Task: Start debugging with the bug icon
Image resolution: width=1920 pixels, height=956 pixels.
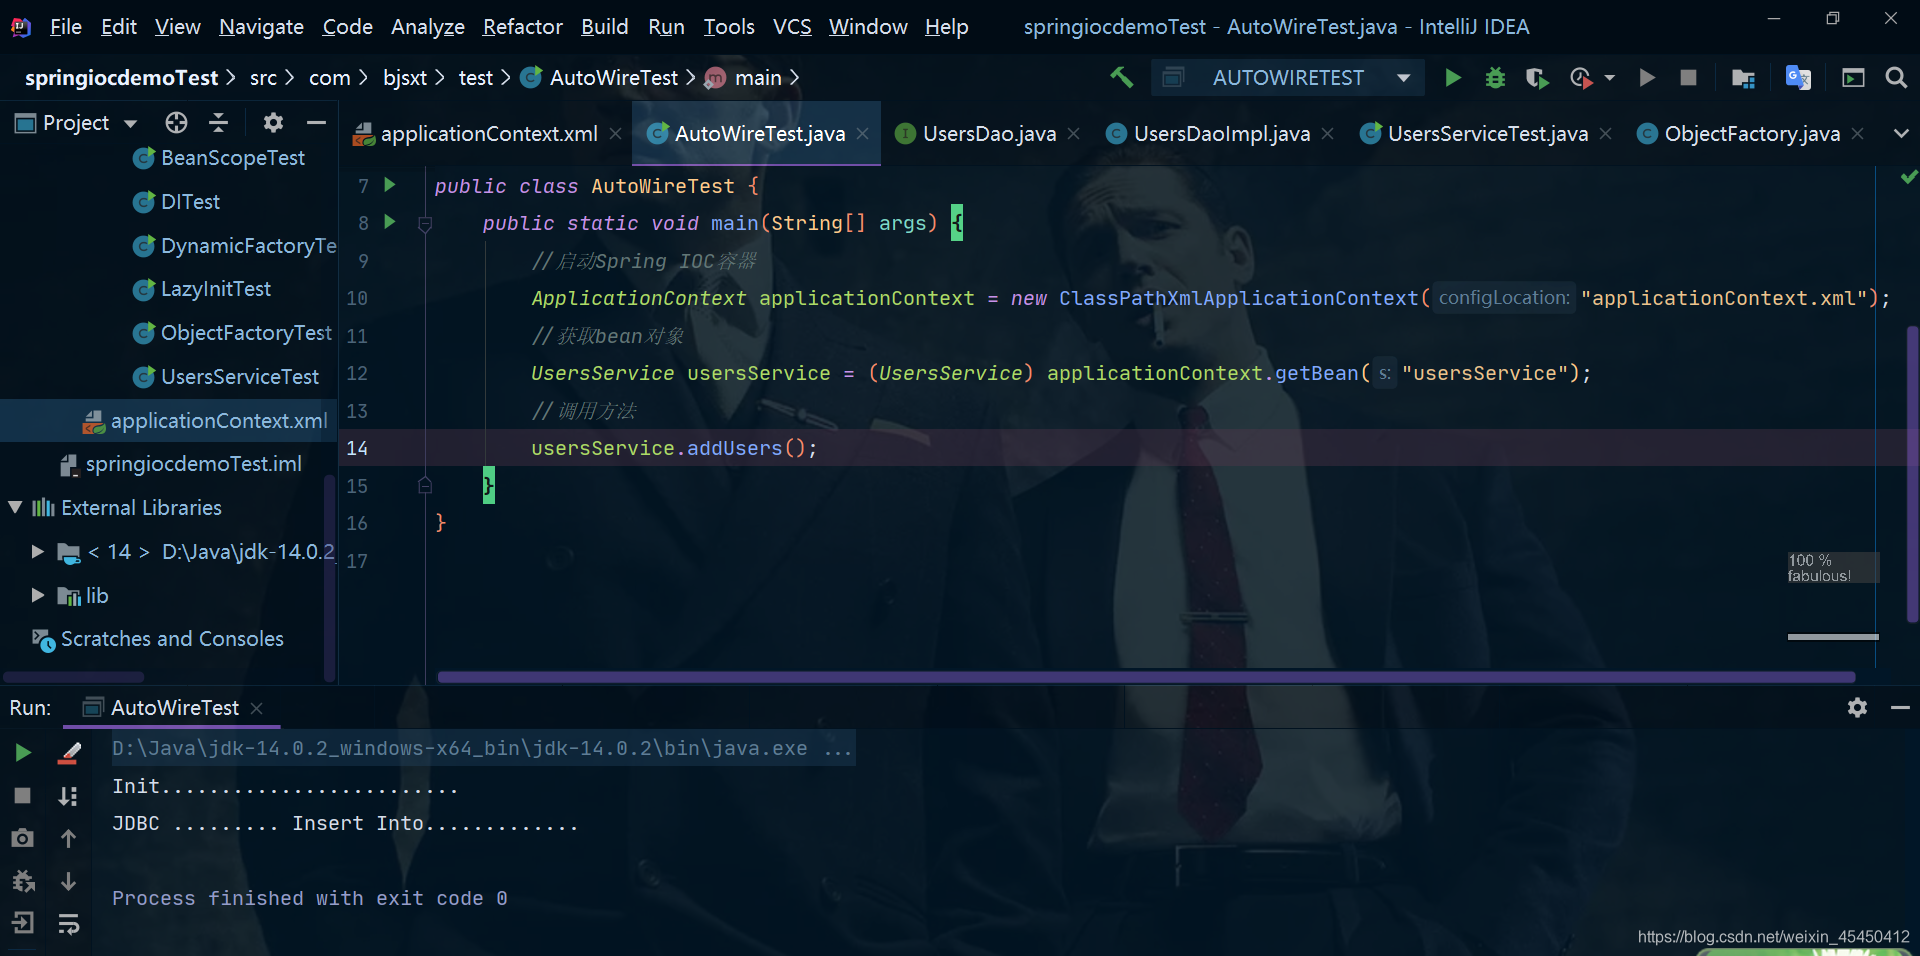Action: point(1495,77)
